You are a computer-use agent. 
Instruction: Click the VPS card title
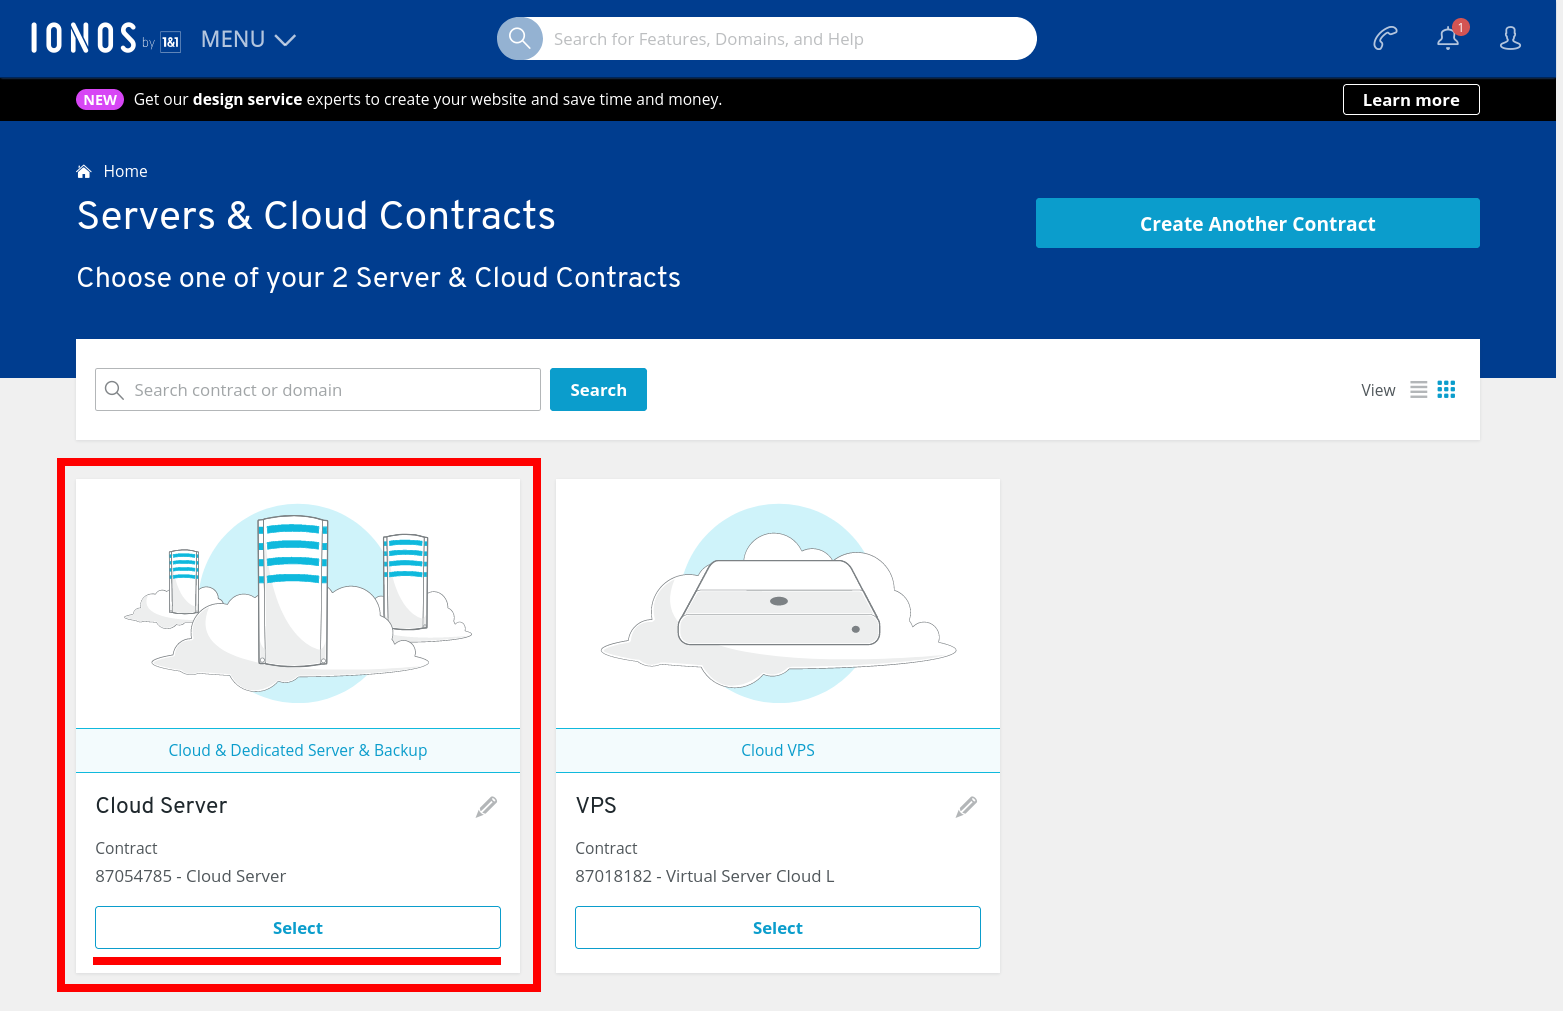pyautogui.click(x=596, y=806)
